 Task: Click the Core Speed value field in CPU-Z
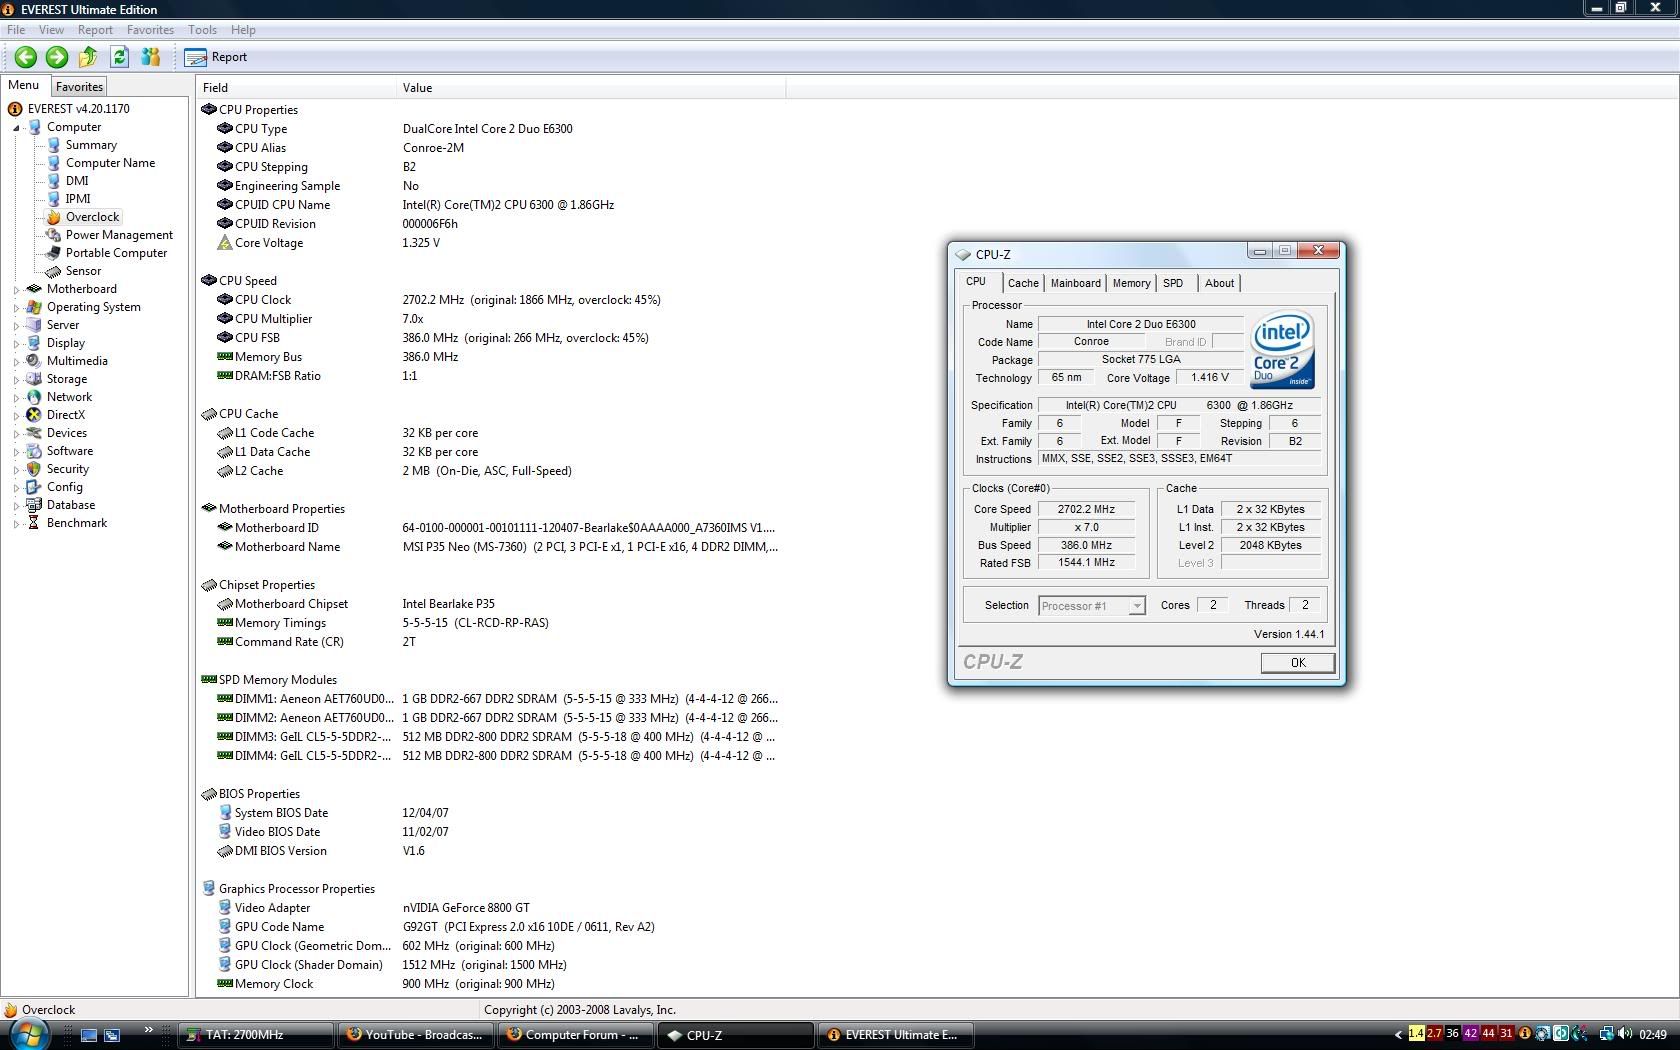(1086, 509)
